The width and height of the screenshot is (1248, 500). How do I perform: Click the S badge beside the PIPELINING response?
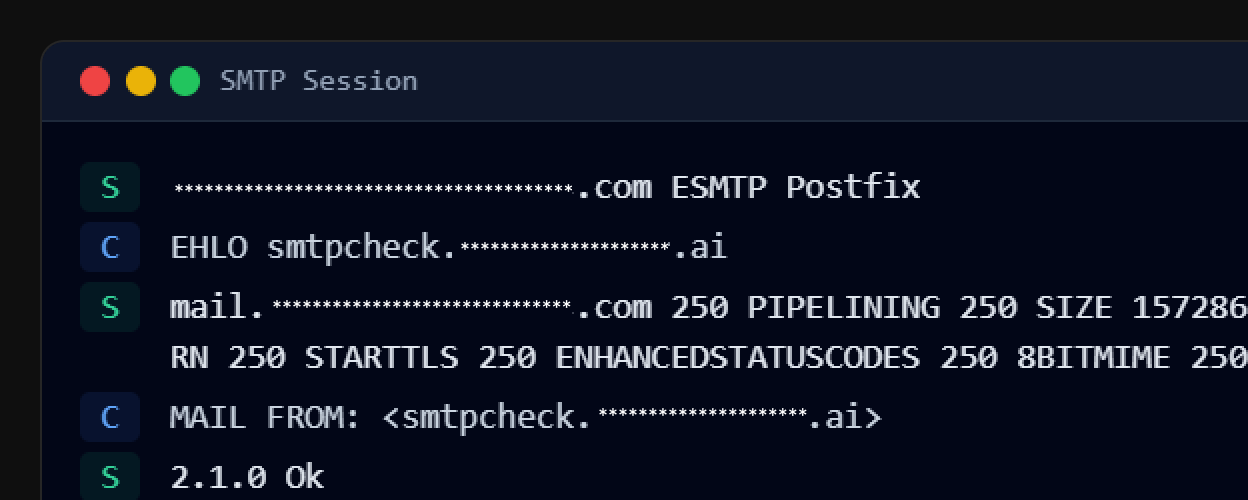click(x=110, y=307)
